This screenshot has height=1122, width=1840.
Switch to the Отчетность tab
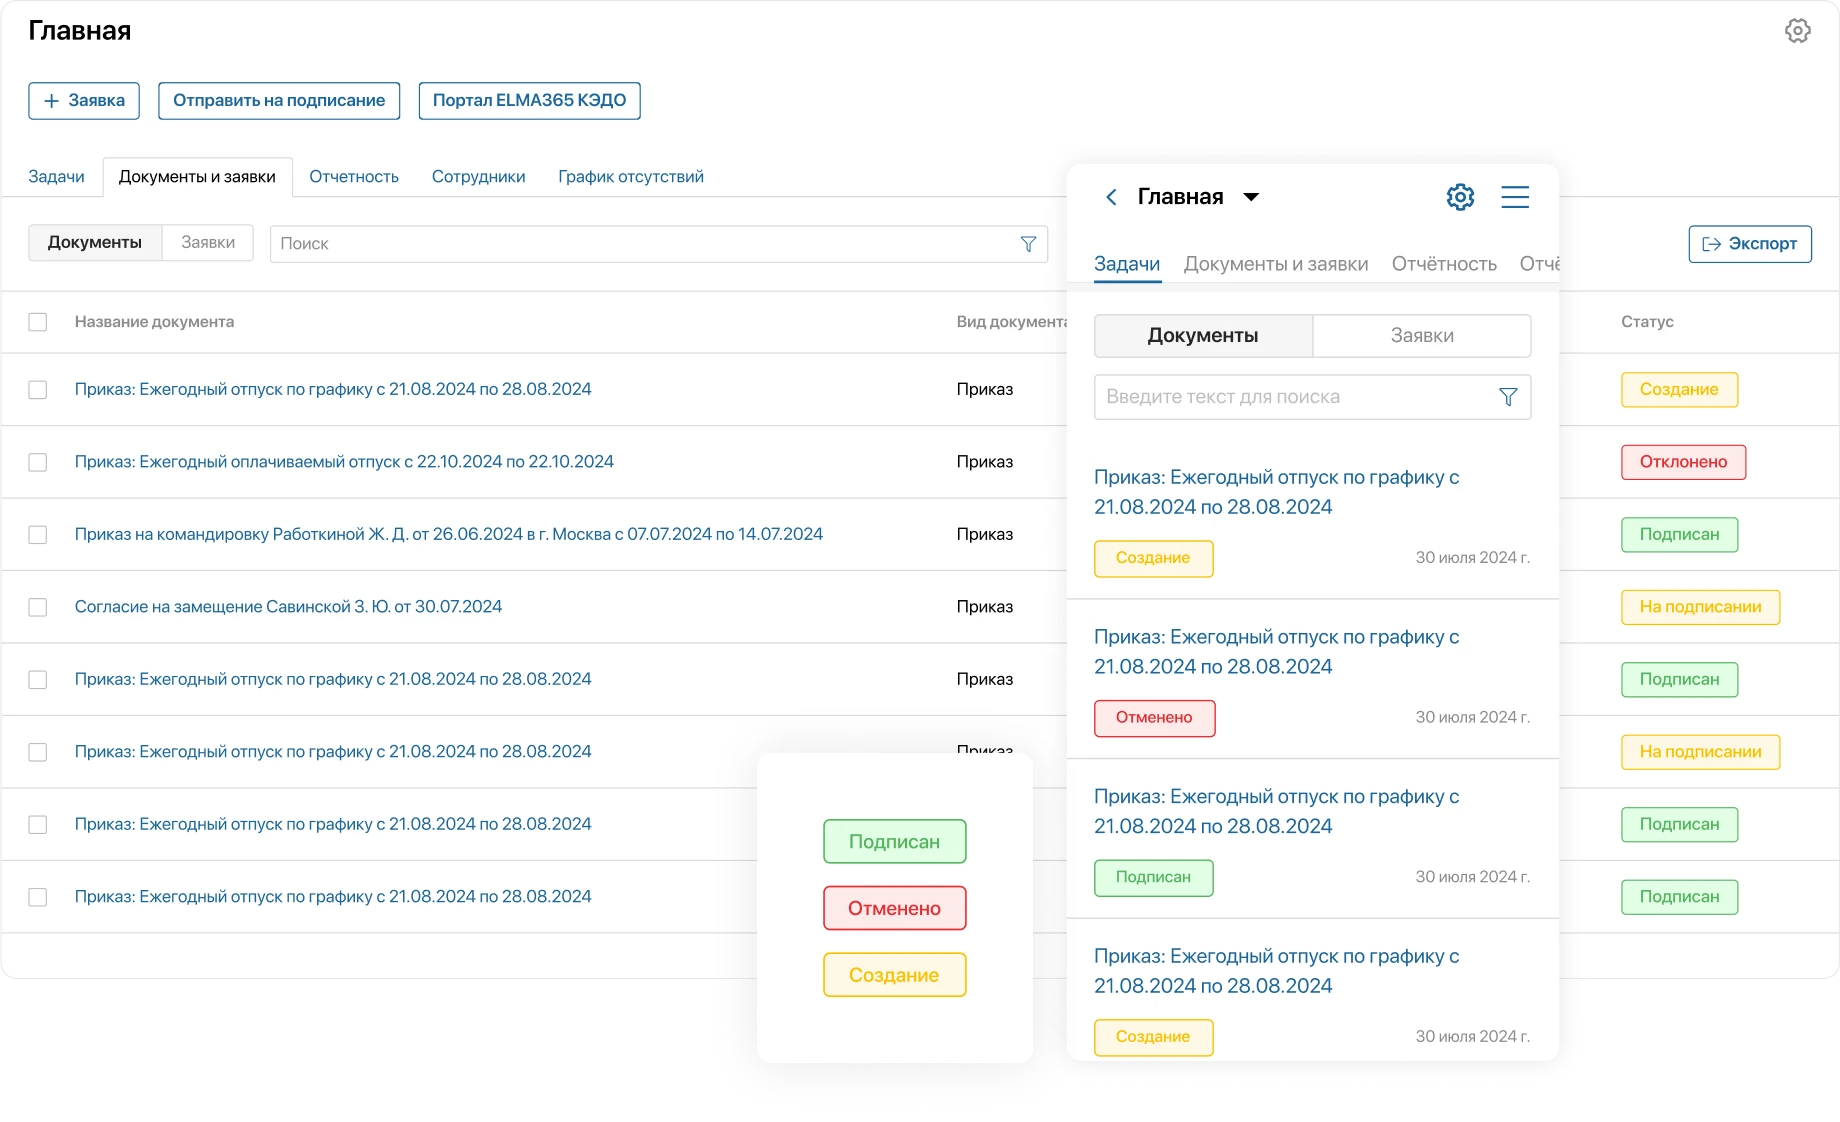pos(353,177)
